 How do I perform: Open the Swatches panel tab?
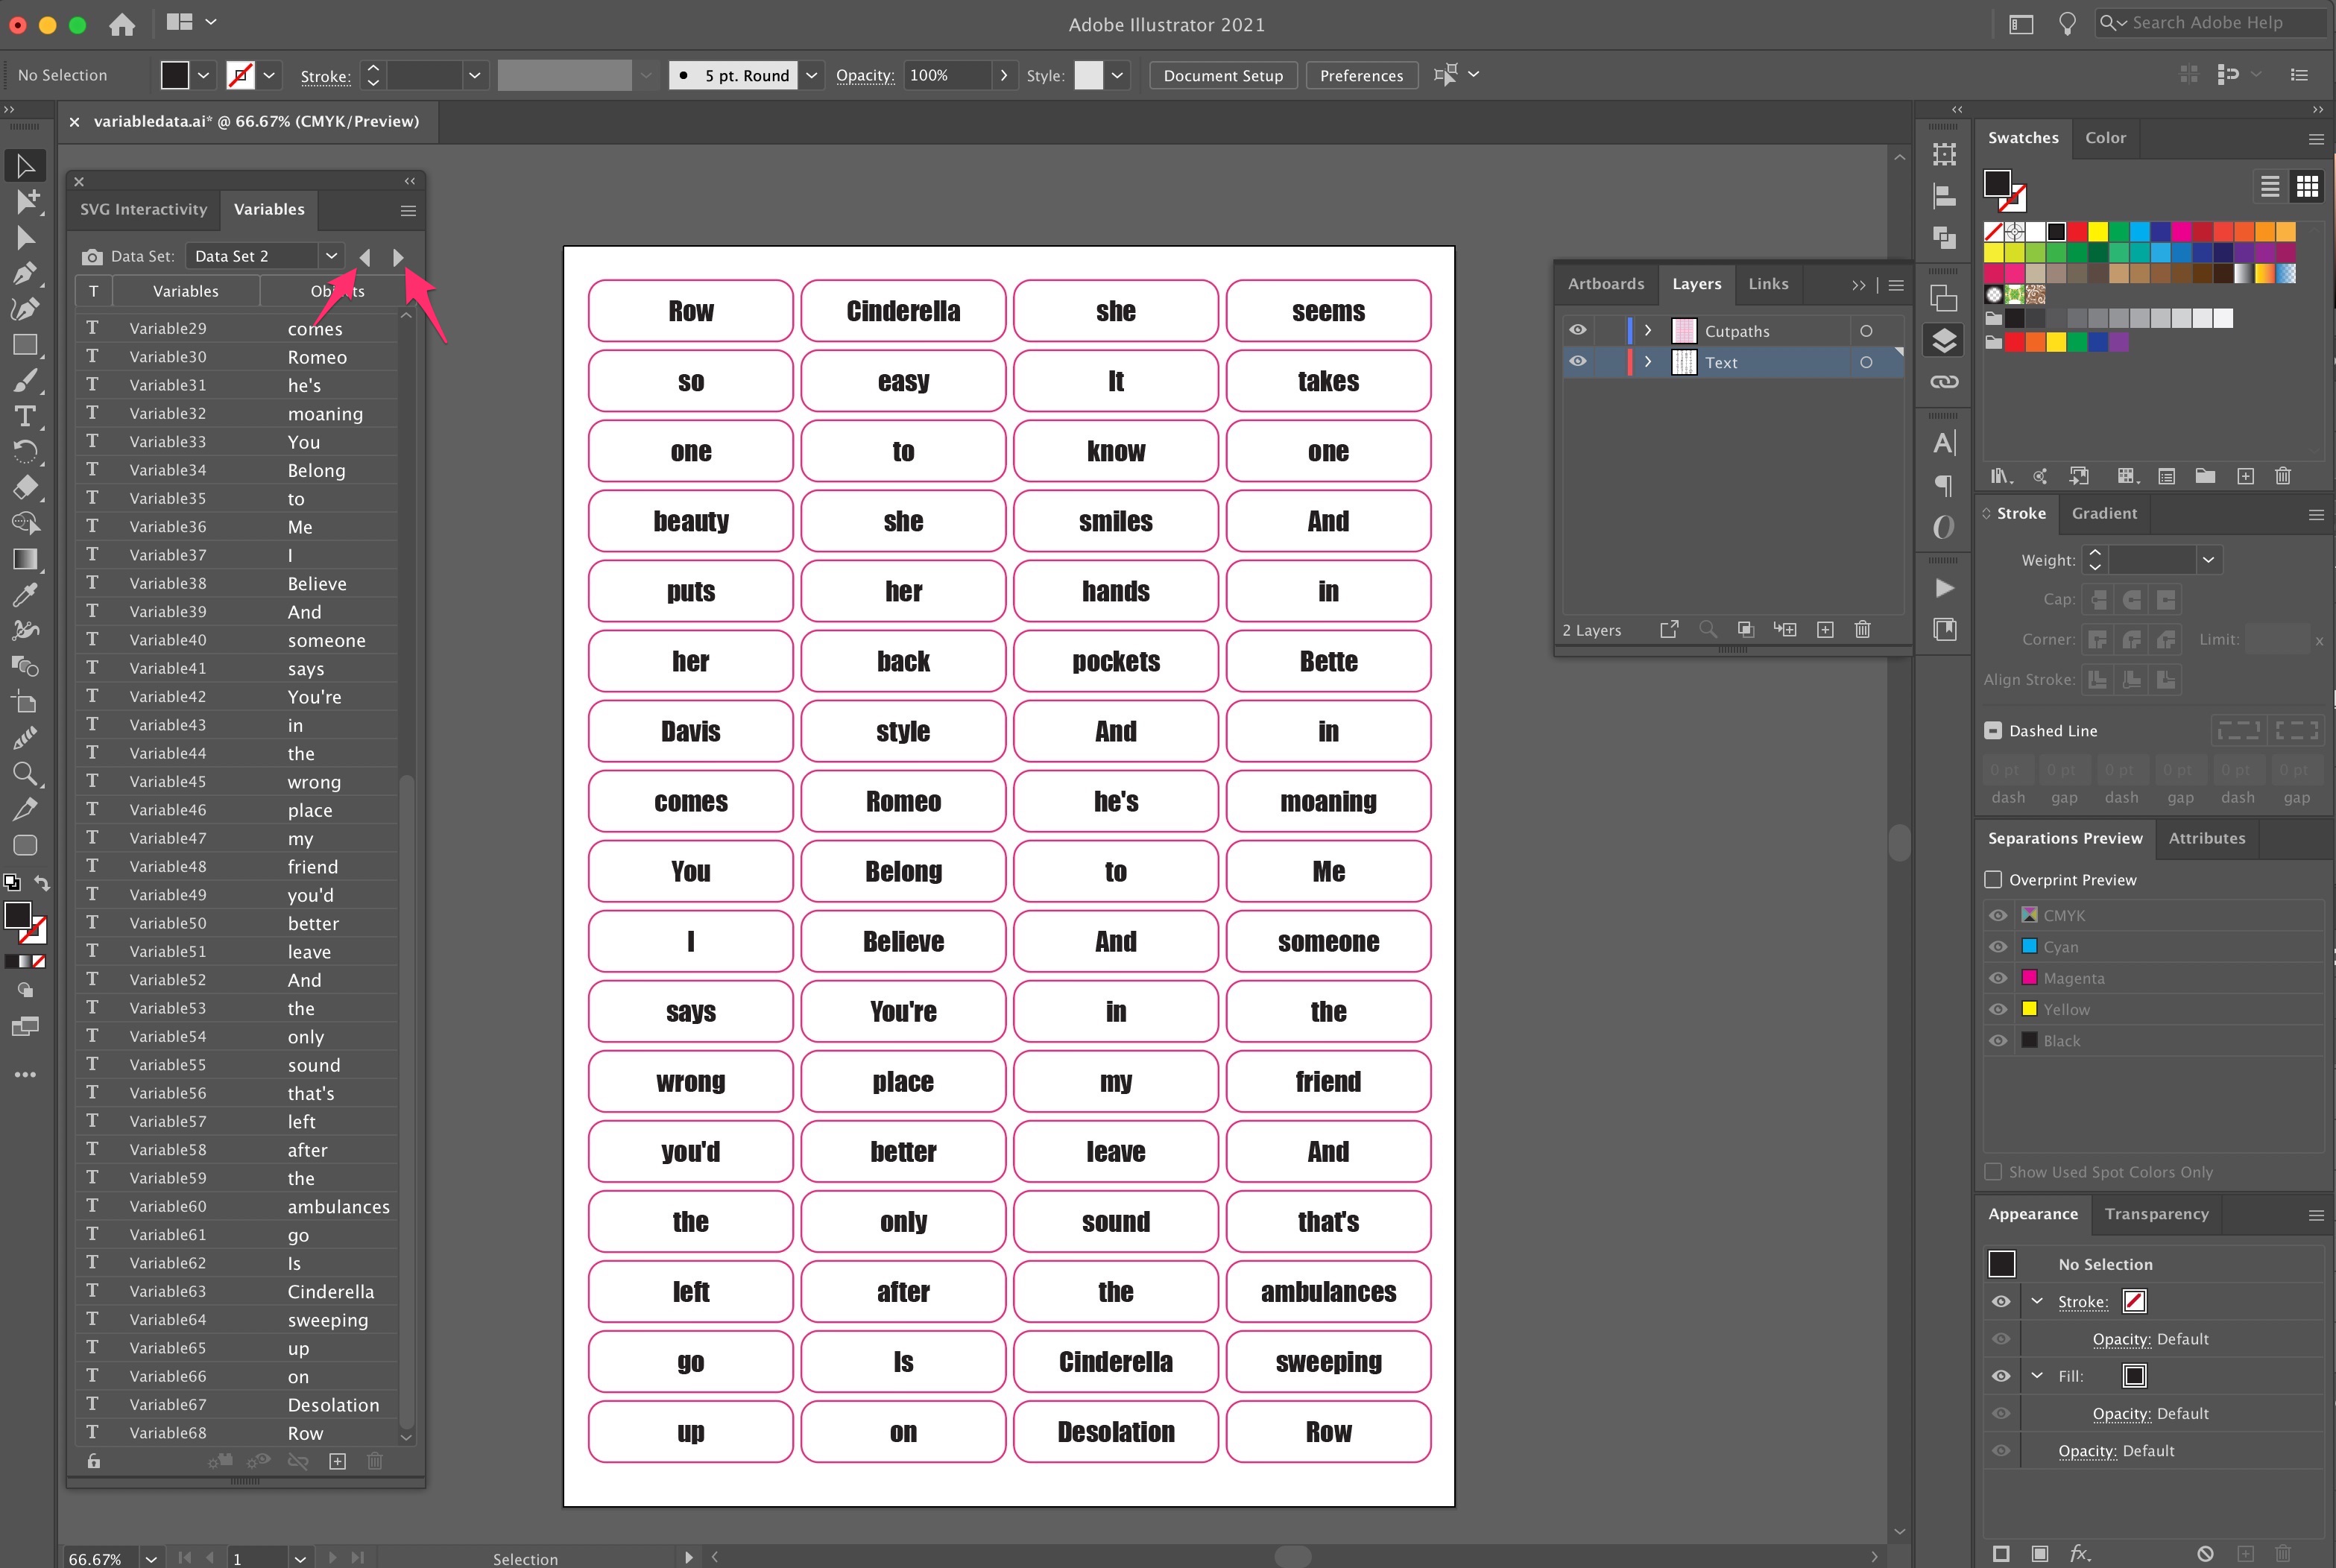click(2023, 136)
